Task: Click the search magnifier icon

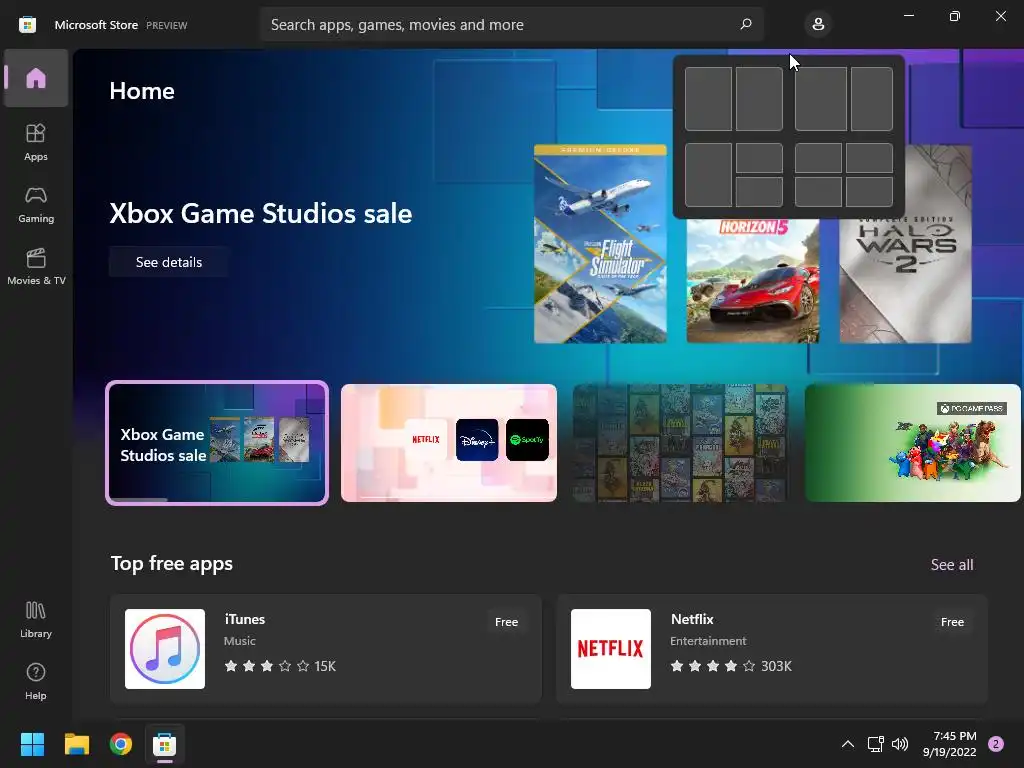Action: coord(746,24)
